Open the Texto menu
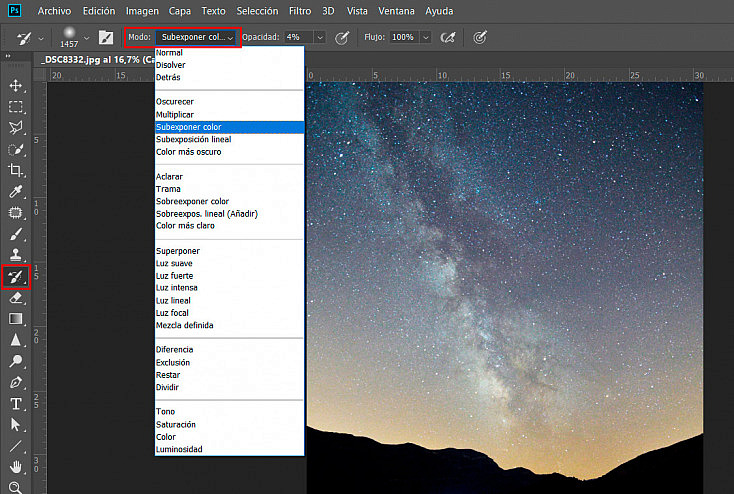 pos(213,11)
